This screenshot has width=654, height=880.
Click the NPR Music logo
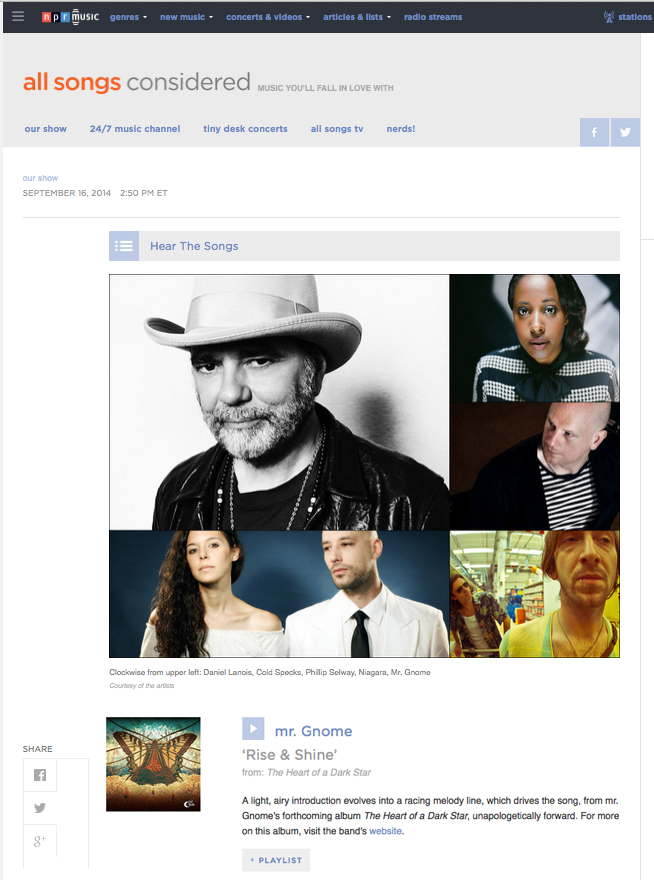tap(70, 17)
